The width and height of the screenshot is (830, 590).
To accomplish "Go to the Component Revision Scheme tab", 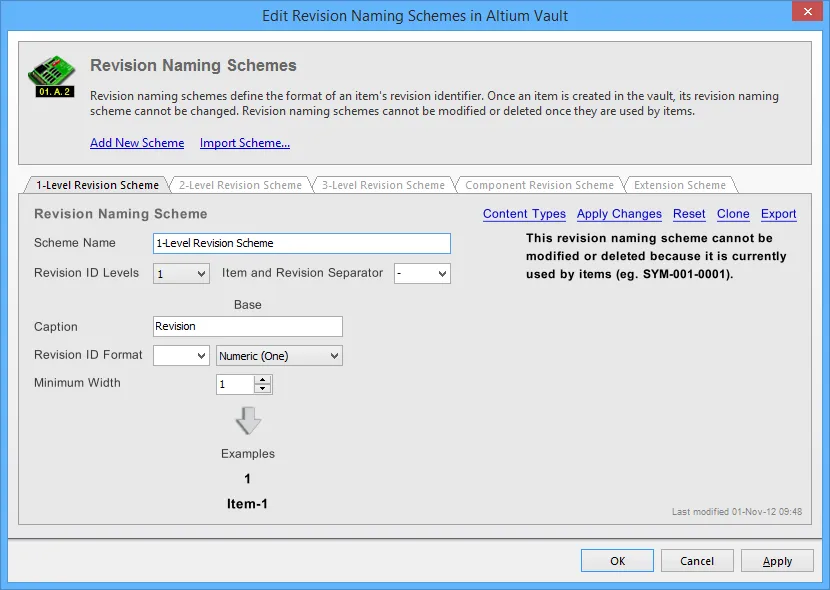I will 539,185.
